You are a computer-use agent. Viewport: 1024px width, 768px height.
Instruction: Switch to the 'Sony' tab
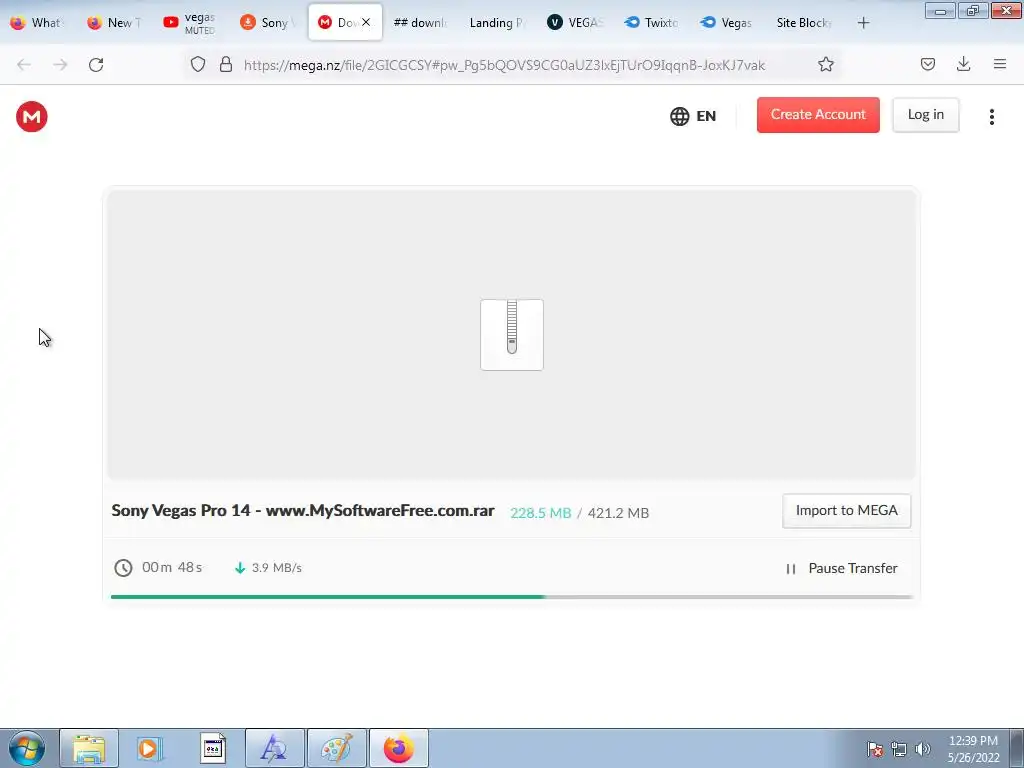268,22
